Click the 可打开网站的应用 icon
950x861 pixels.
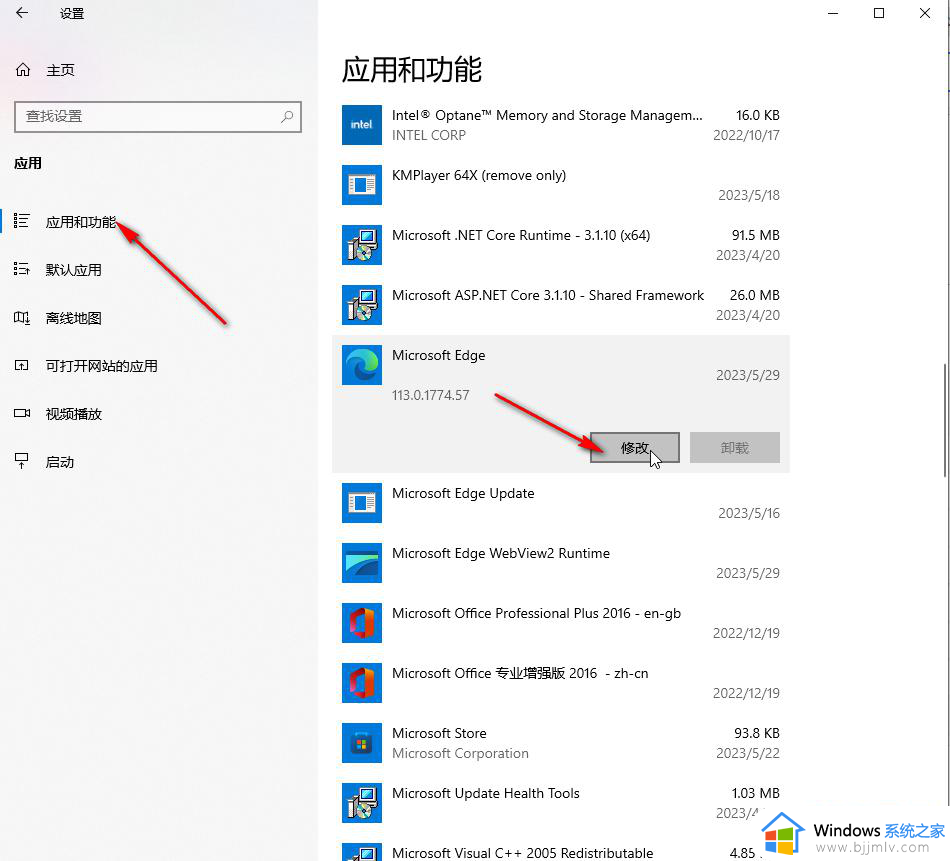(22, 365)
